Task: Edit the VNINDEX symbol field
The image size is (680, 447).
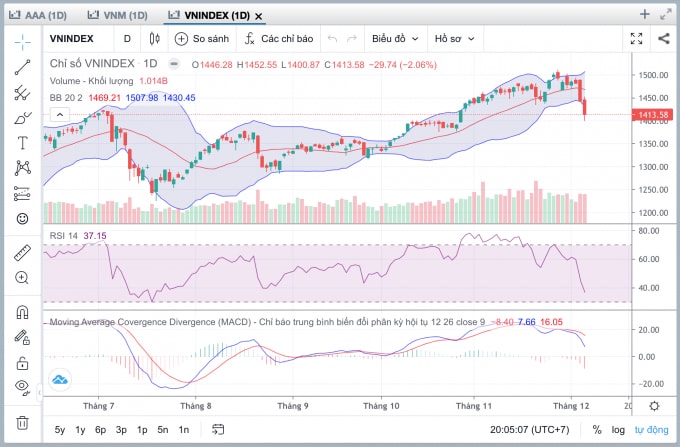Action: pos(72,39)
